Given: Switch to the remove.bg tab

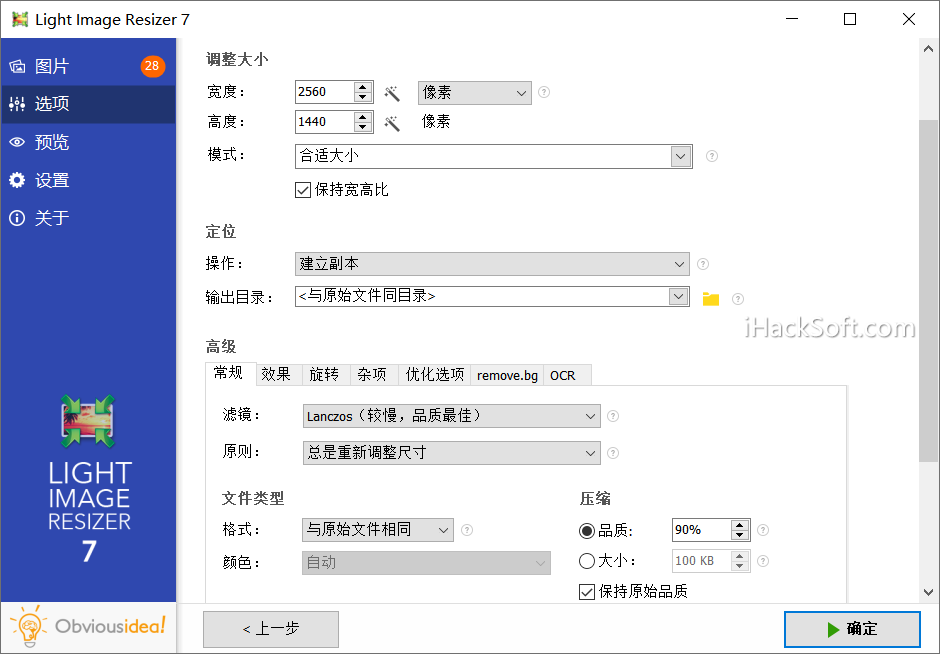Looking at the screenshot, I should 507,375.
